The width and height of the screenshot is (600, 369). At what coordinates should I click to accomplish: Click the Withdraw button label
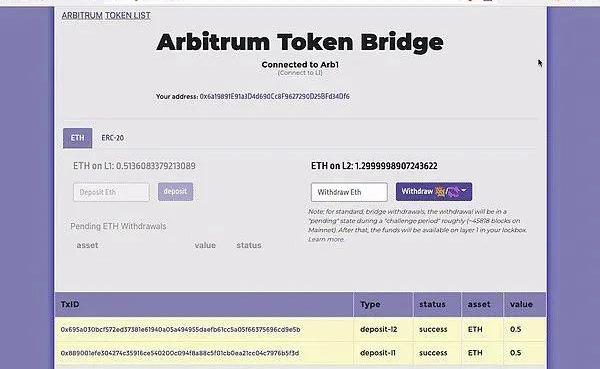tap(417, 191)
